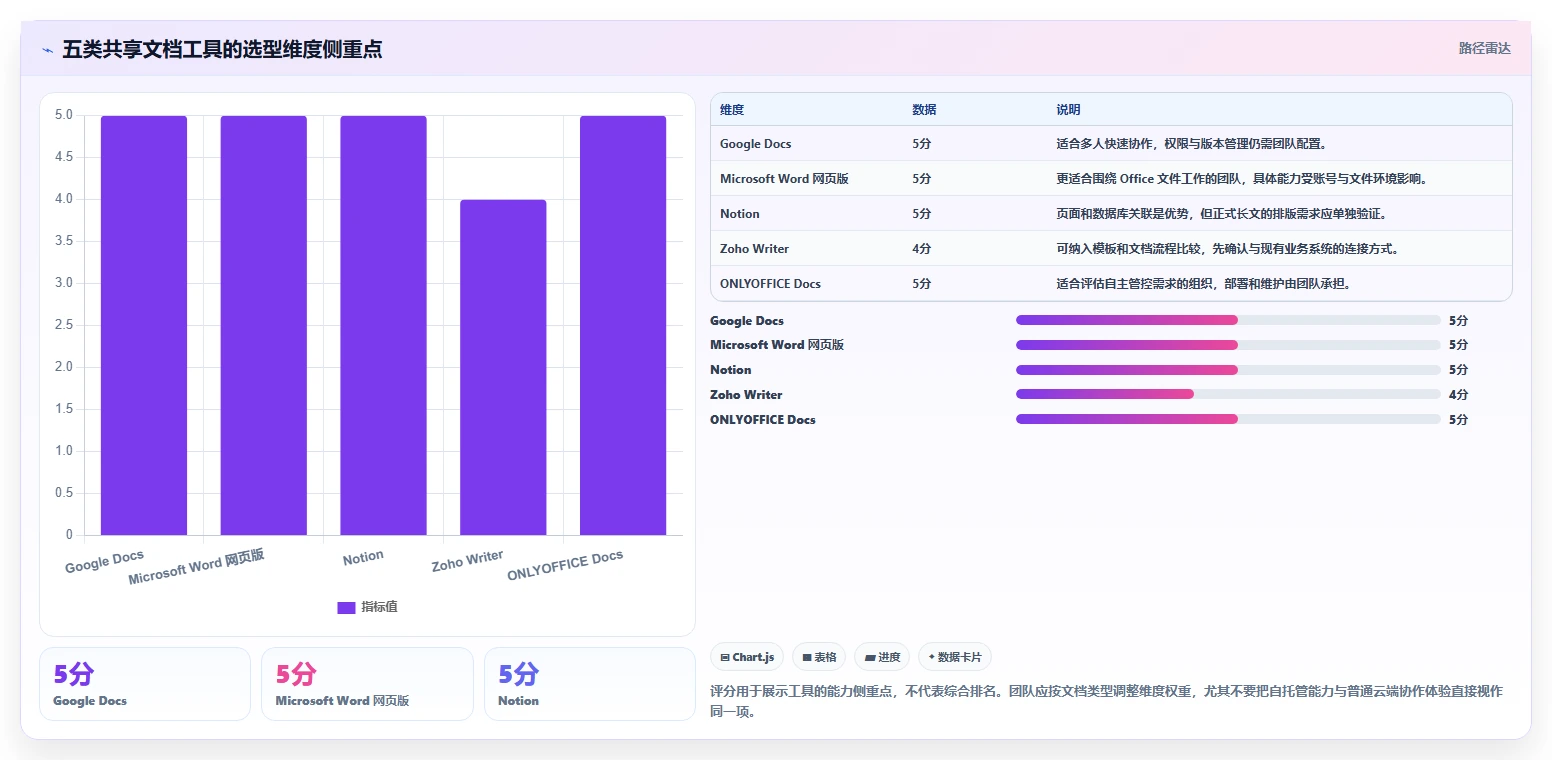Open the Notion 5分 data card
This screenshot has height=760, width=1552.
click(590, 684)
